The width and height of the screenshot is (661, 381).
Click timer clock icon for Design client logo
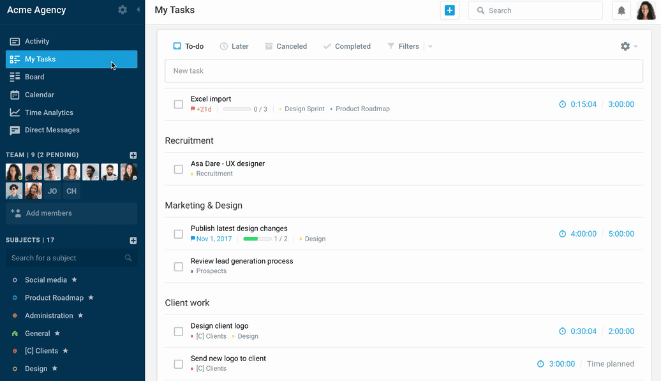562,331
